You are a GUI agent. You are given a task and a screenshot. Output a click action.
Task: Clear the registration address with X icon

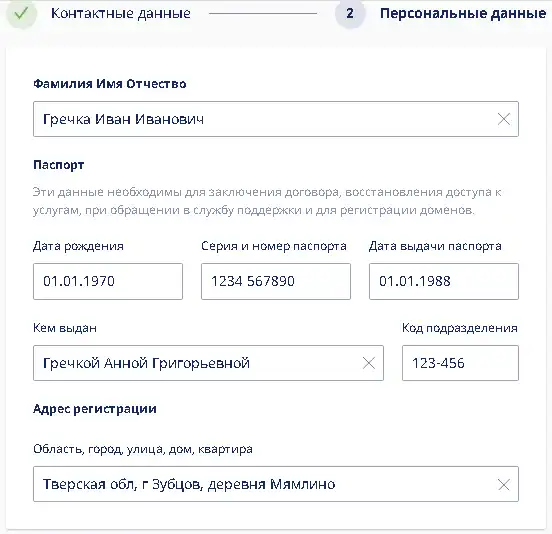pyautogui.click(x=504, y=484)
